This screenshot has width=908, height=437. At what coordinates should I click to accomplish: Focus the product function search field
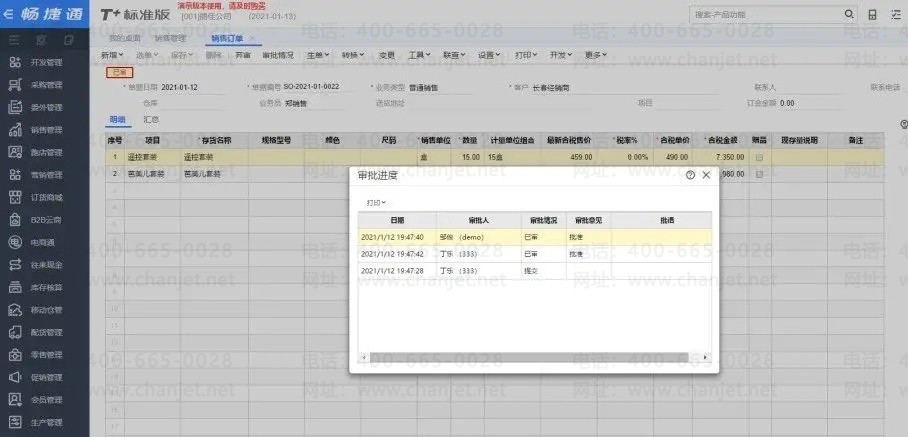point(766,14)
